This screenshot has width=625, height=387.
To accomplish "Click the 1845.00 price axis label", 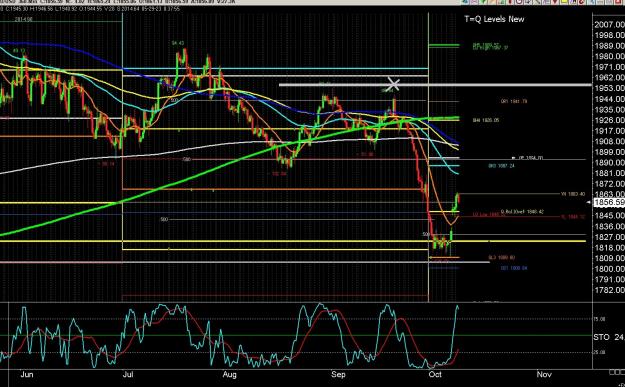I will pyautogui.click(x=609, y=216).
